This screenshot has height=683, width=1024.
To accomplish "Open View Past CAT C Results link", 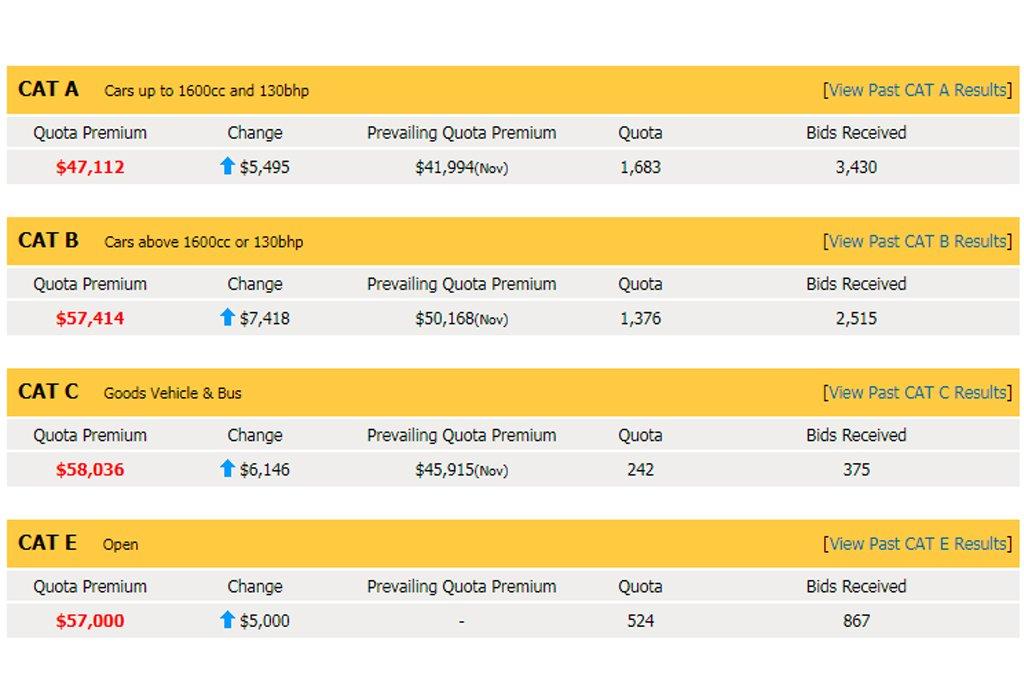I will 918,392.
